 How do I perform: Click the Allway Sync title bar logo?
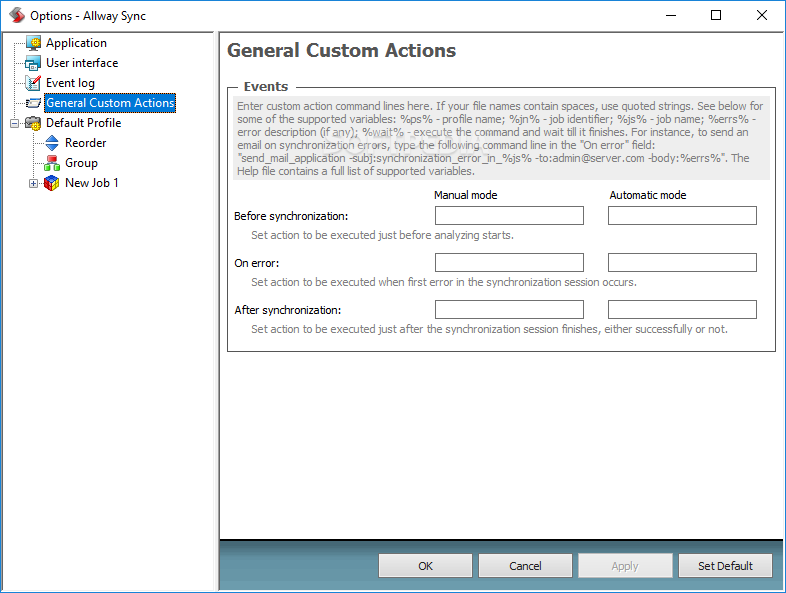[x=17, y=16]
